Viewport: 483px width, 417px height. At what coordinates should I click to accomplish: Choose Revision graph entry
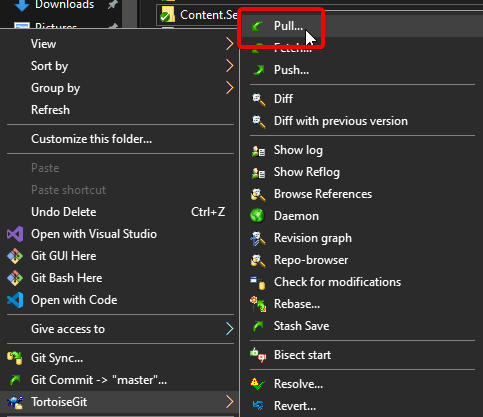[362, 238]
